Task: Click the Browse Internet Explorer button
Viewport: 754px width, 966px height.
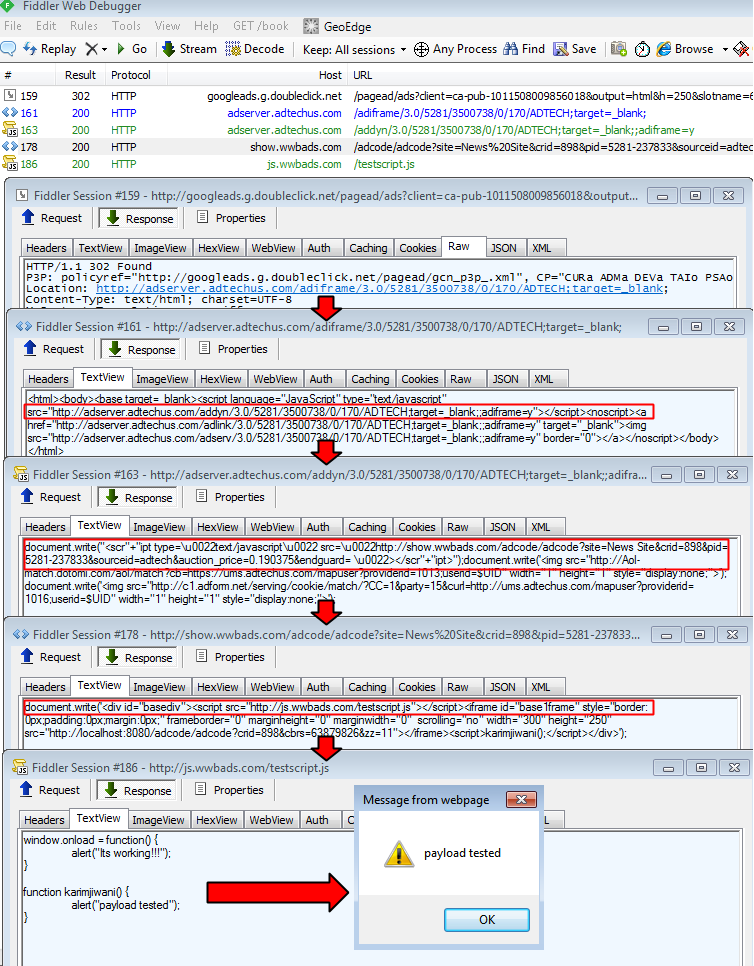Action: pos(685,49)
